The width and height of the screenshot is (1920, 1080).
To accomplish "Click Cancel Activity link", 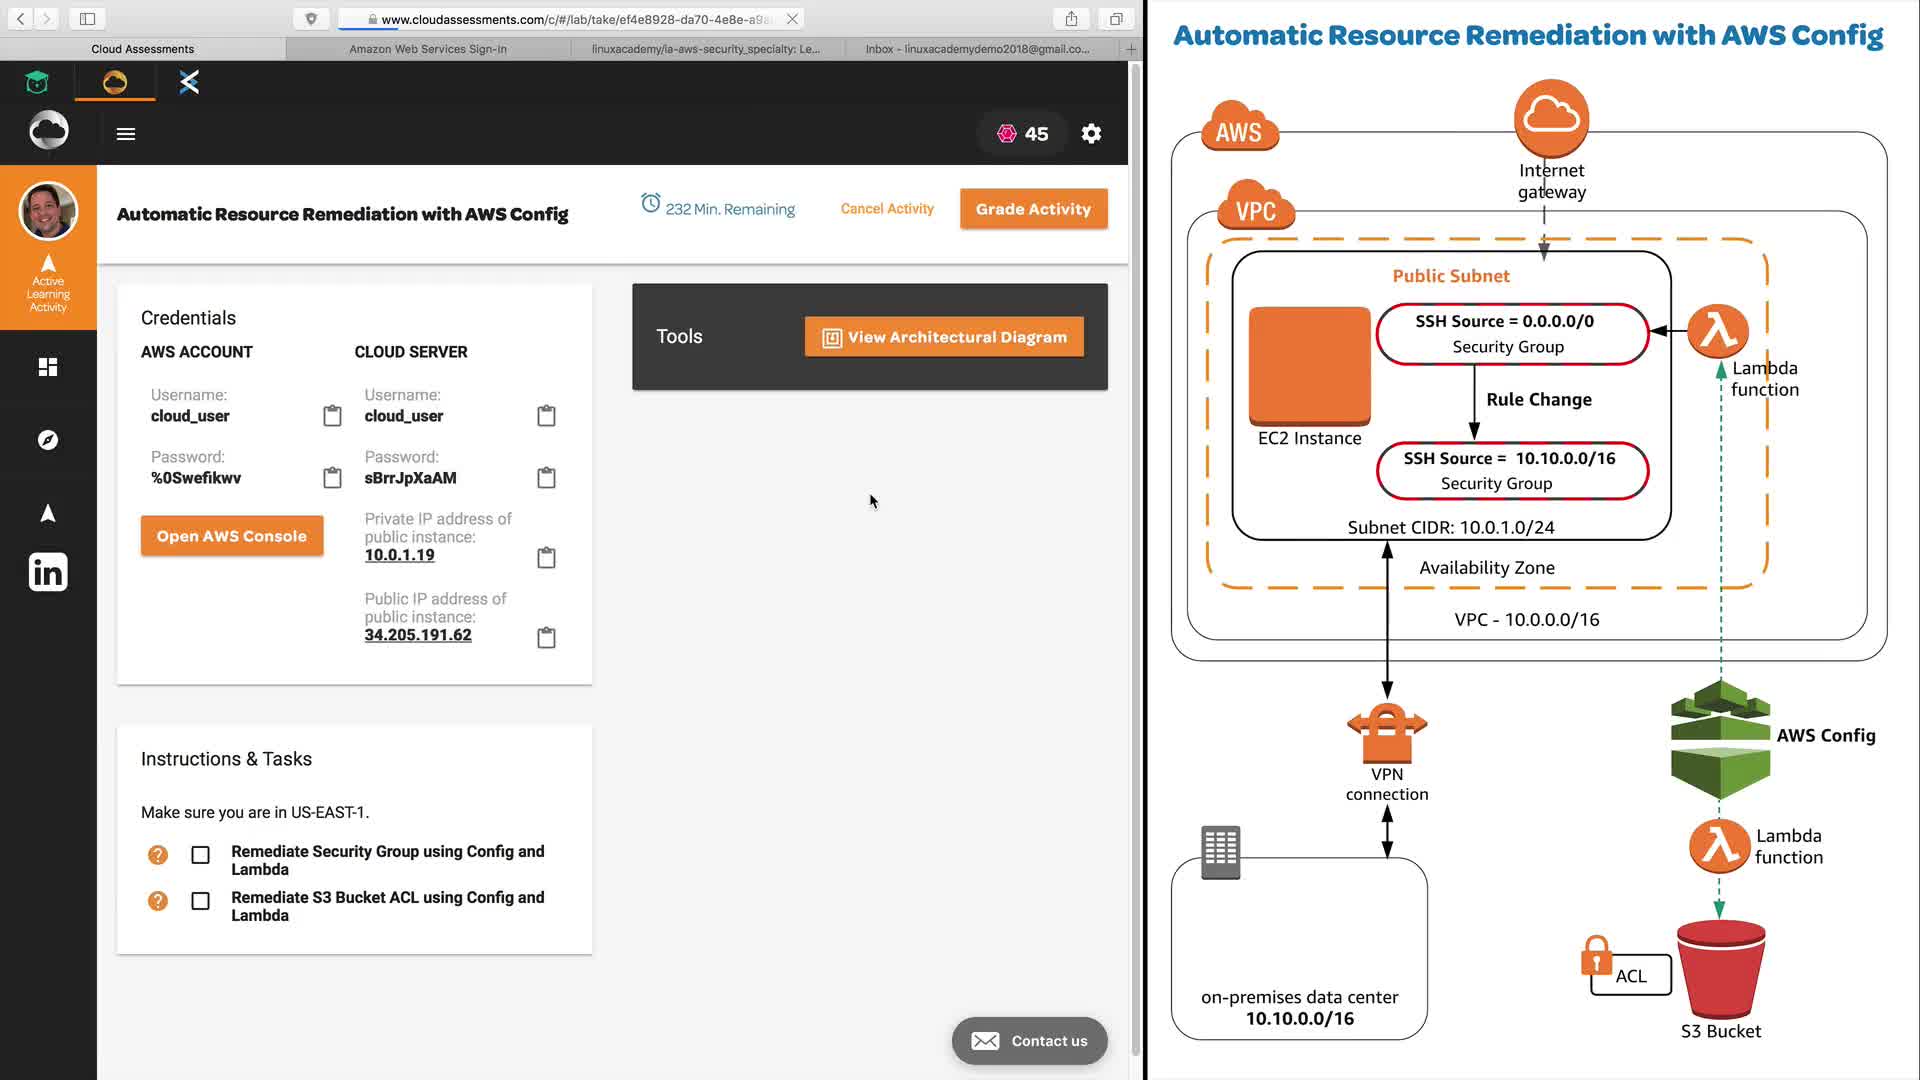I will (x=887, y=209).
